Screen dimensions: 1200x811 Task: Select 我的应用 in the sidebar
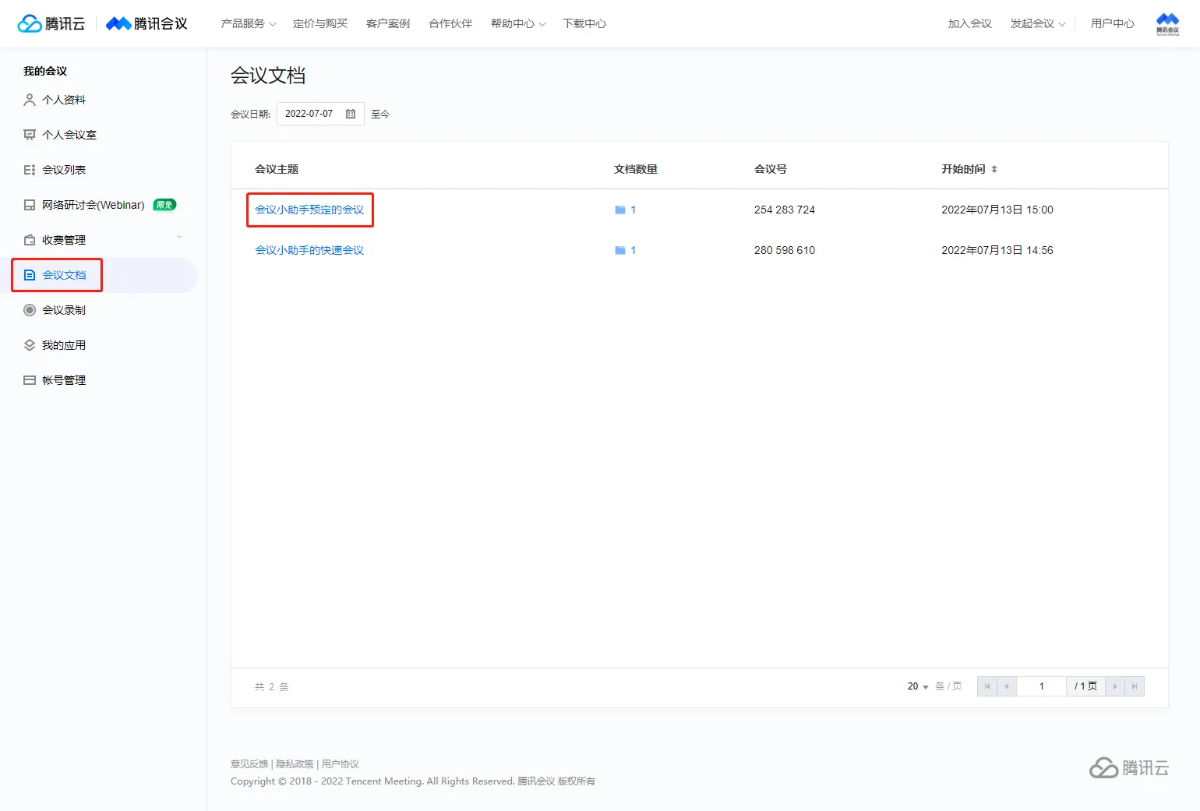pyautogui.click(x=64, y=345)
